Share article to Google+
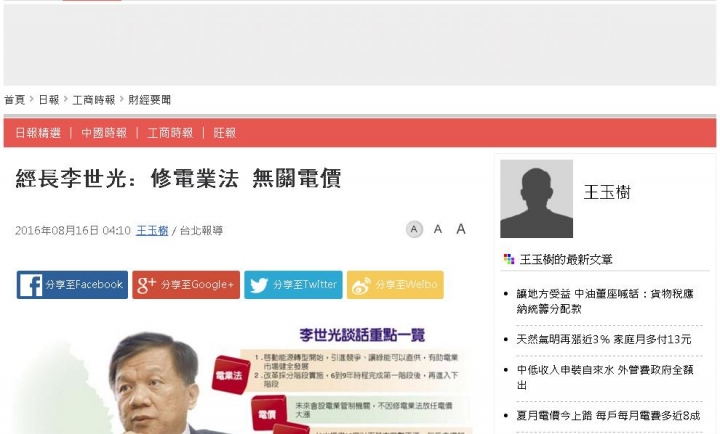The width and height of the screenshot is (720, 434). tap(186, 285)
